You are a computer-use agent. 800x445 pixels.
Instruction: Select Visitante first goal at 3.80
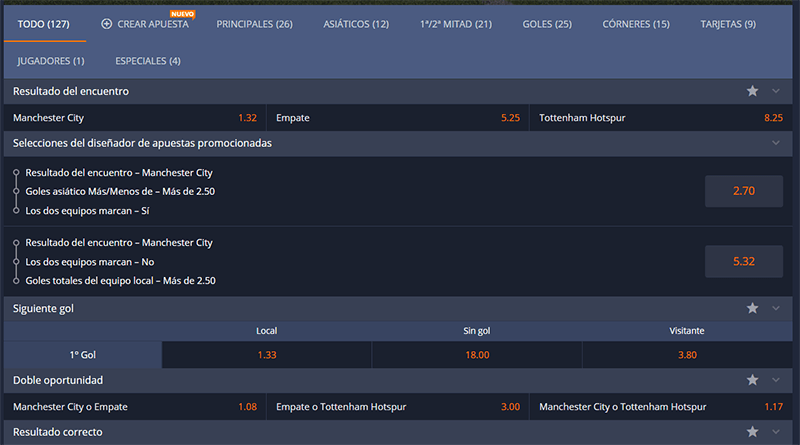pyautogui.click(x=687, y=355)
